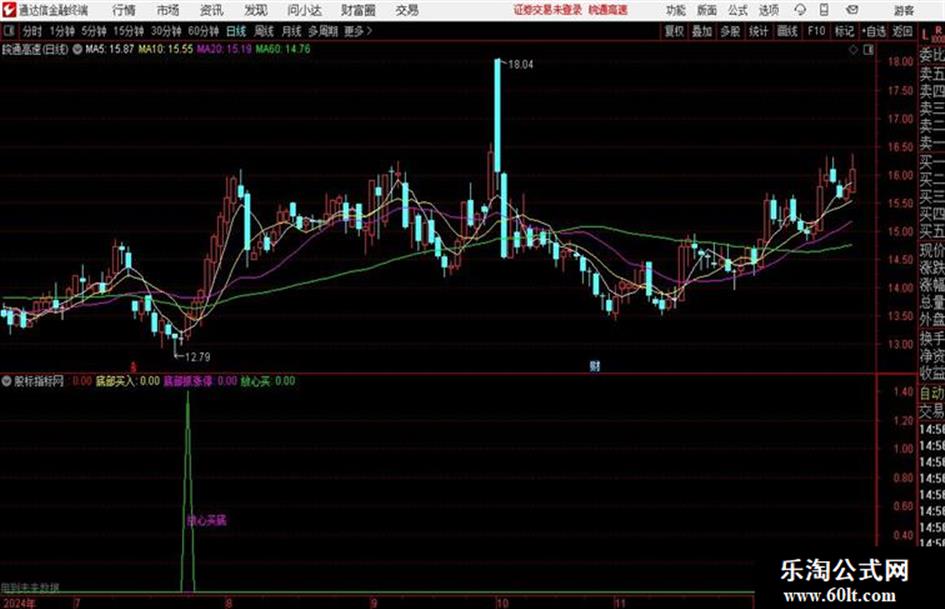This screenshot has width=945, height=609.
Task: Switch to the 5分钟 period tab
Action: (94, 31)
